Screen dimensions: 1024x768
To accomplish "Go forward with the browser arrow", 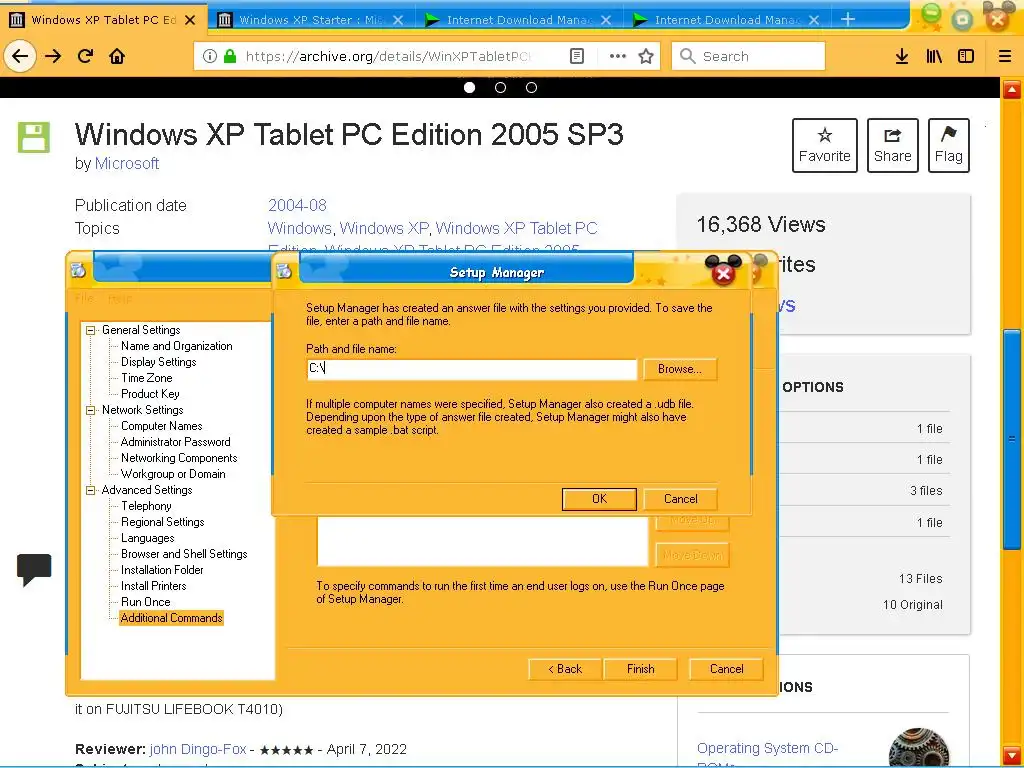I will pyautogui.click(x=53, y=56).
